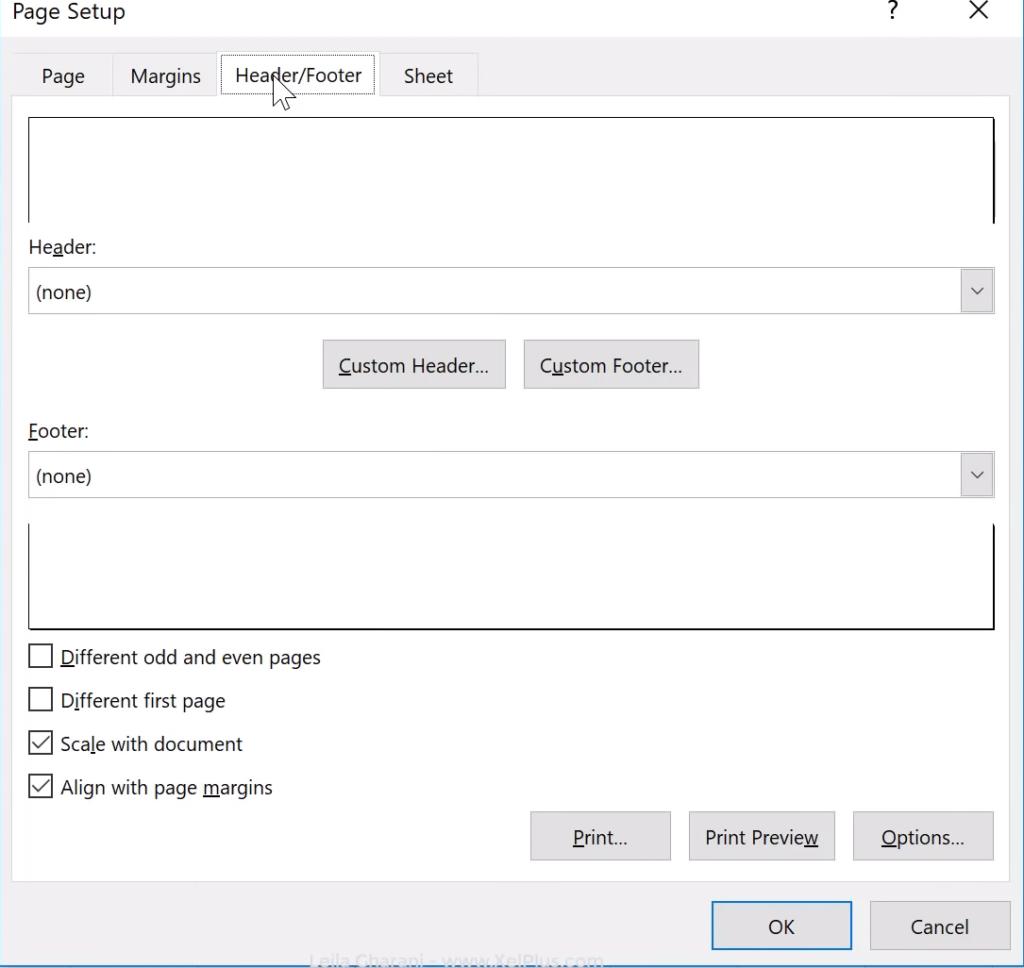Click inside the header preview area
Screen dimensions: 1024x968
tap(511, 168)
